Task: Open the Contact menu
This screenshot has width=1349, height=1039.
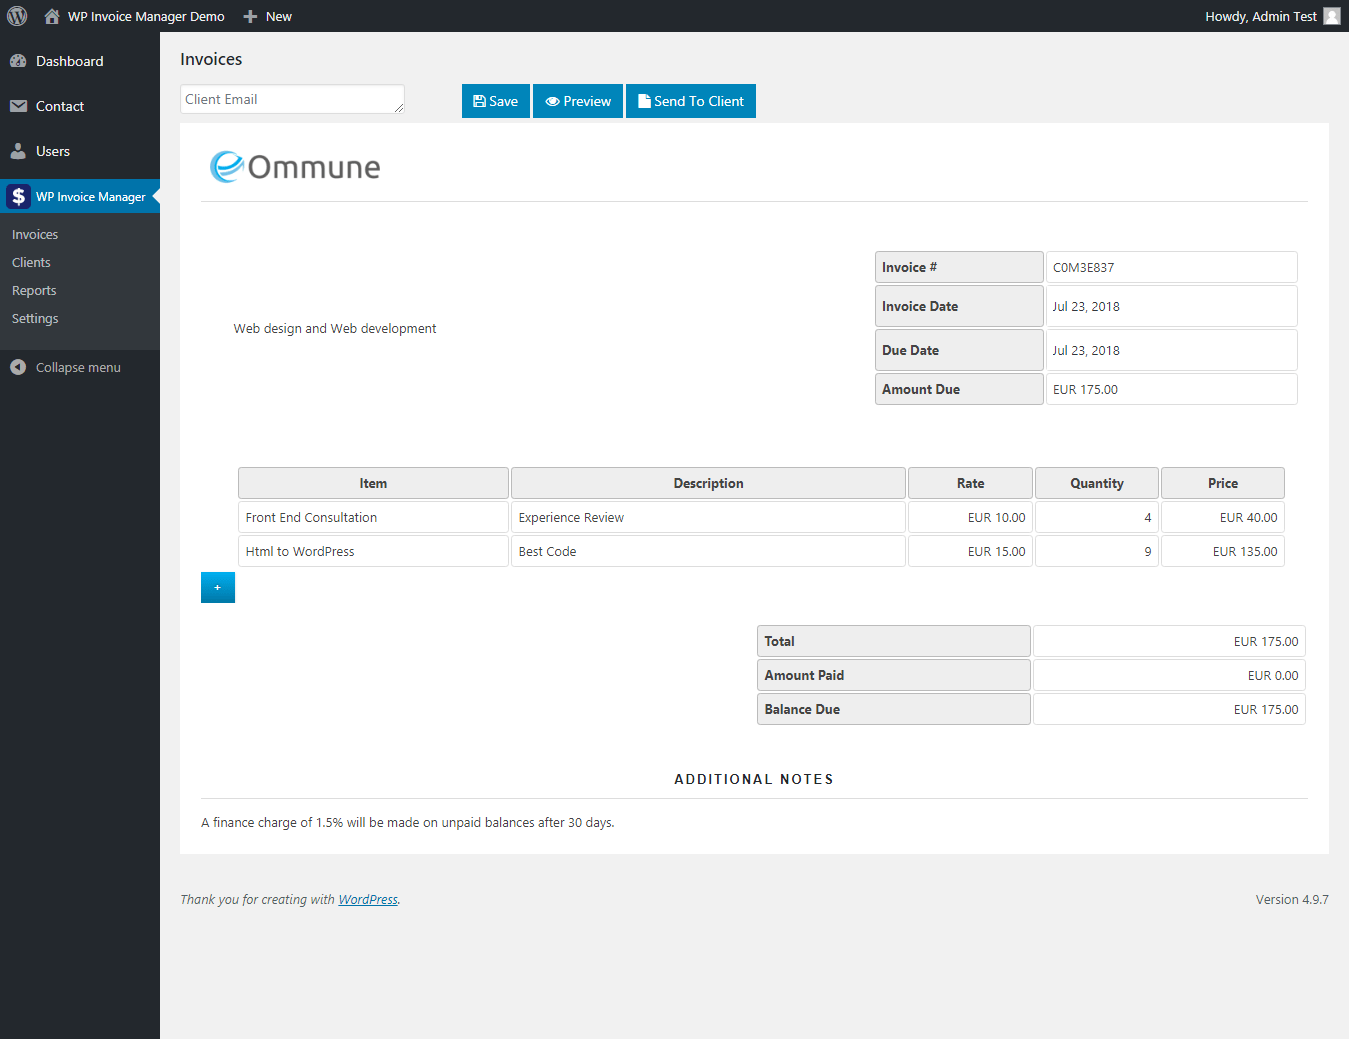Action: click(80, 106)
